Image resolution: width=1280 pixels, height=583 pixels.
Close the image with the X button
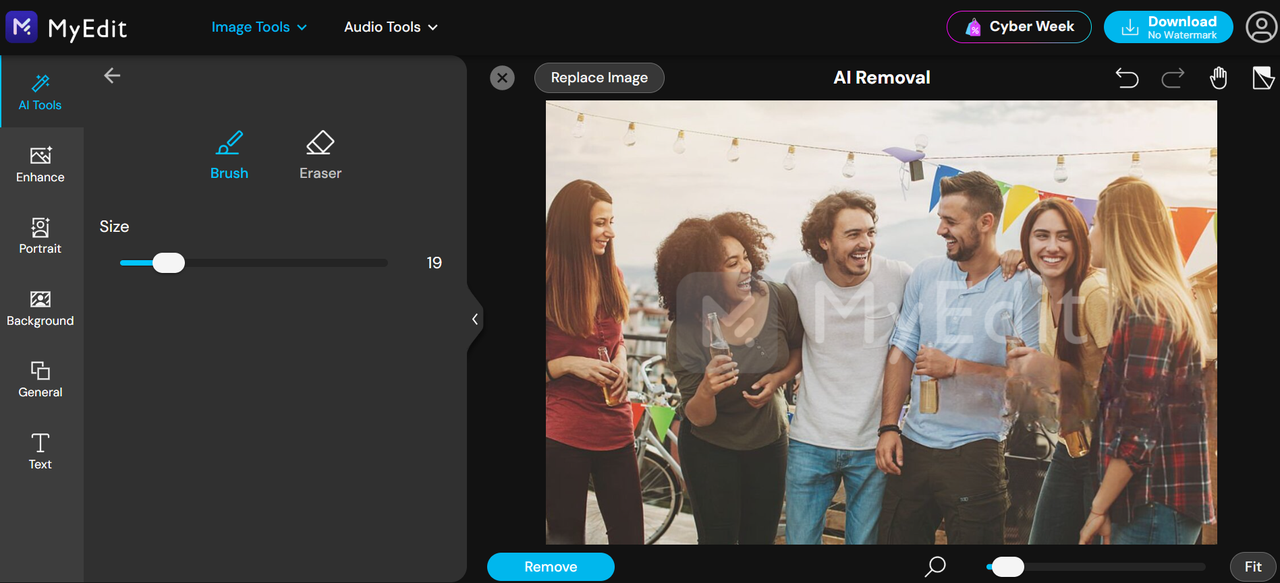(502, 78)
